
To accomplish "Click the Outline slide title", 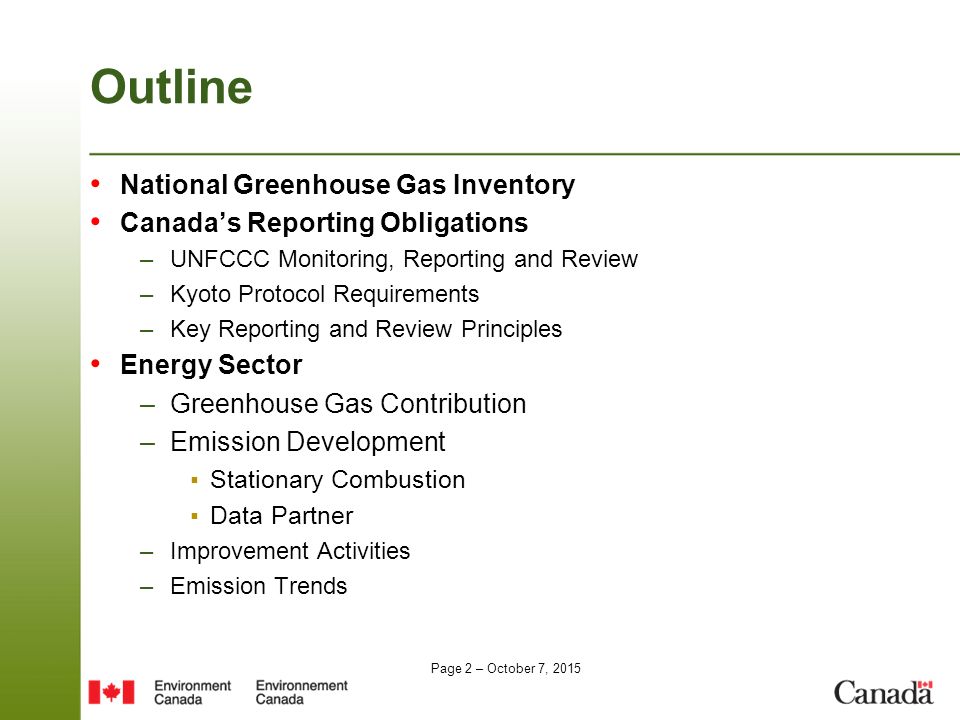I will point(171,87).
